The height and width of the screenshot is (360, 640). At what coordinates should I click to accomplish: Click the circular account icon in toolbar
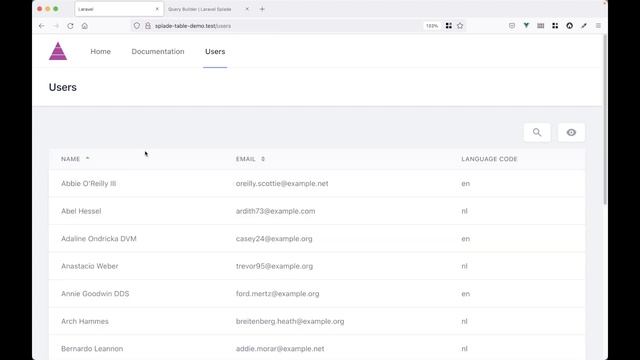569,26
